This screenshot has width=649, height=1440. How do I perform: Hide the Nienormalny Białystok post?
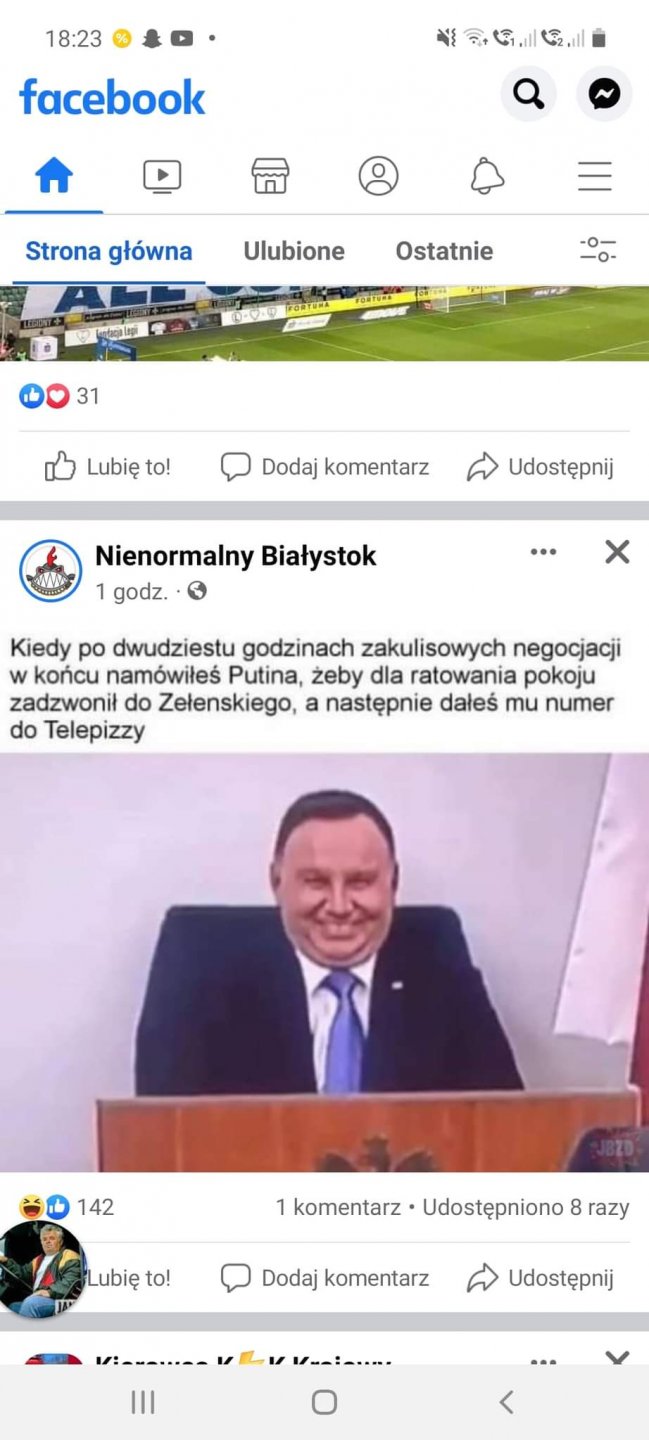click(x=617, y=551)
